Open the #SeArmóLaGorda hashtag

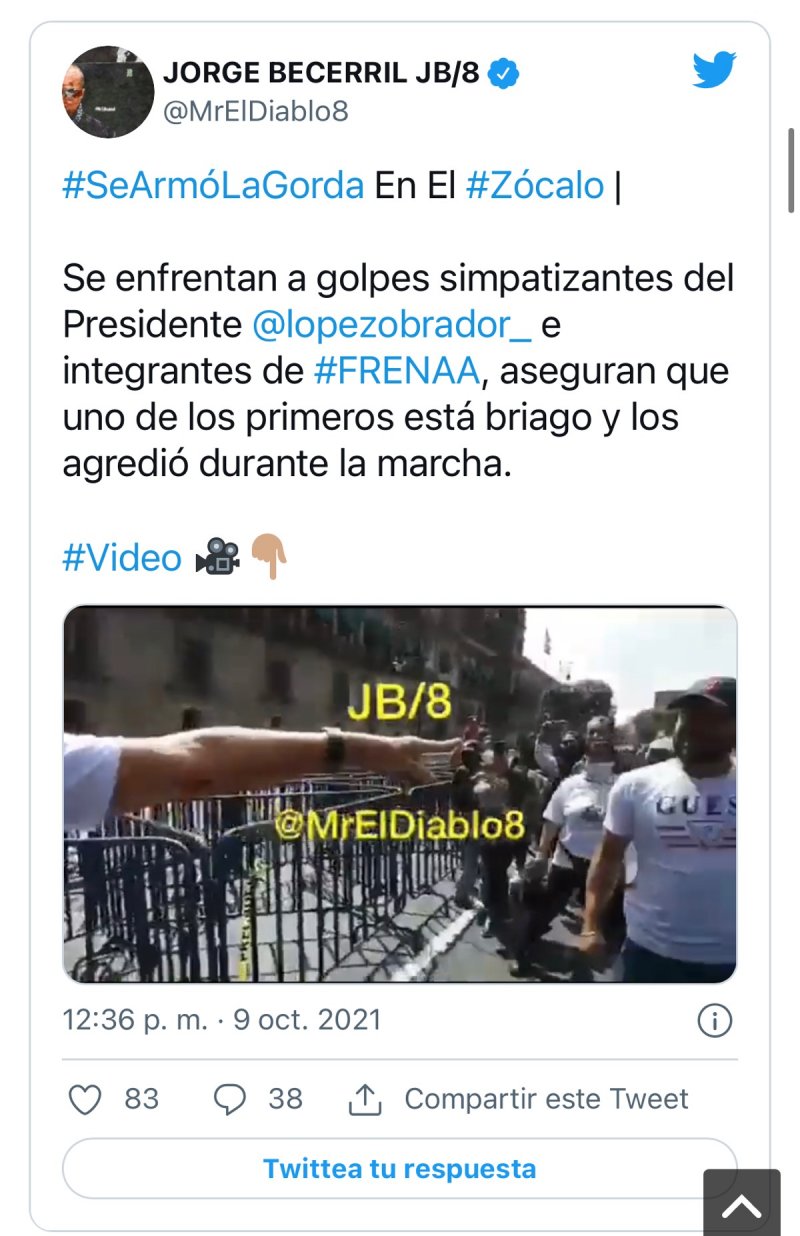point(213,186)
